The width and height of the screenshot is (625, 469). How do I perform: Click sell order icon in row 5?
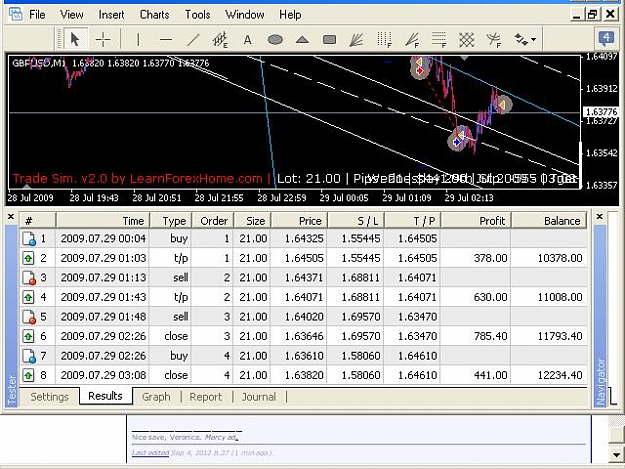click(x=29, y=317)
